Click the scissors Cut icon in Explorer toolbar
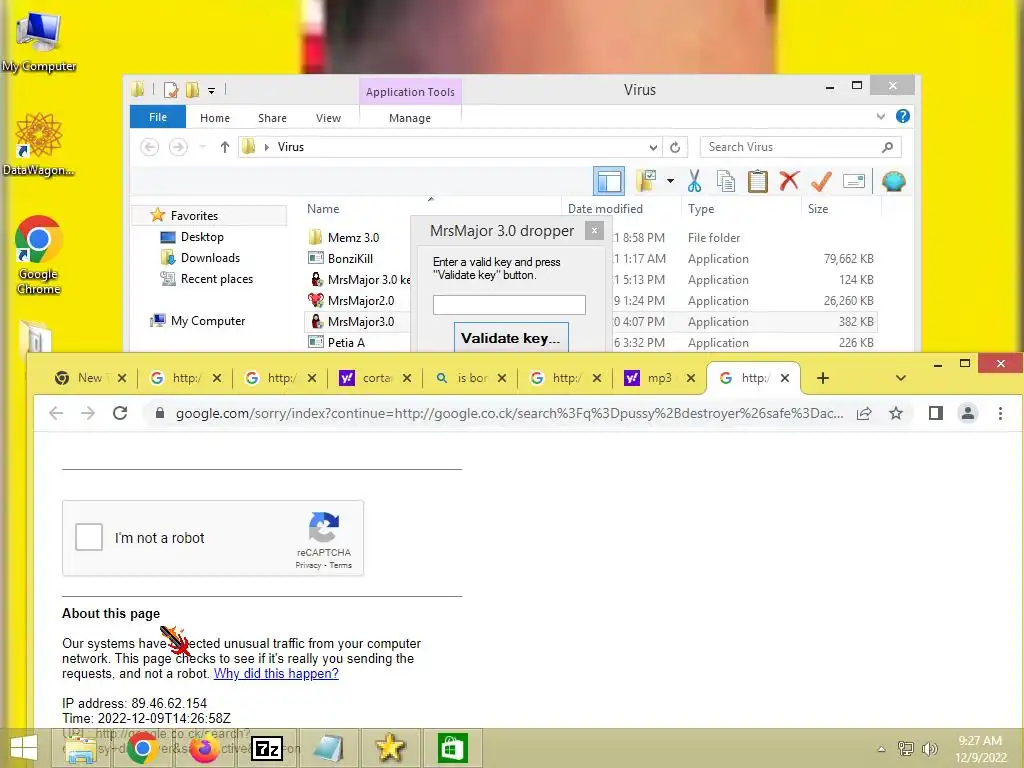Screen dimensions: 1024x768 [694, 181]
